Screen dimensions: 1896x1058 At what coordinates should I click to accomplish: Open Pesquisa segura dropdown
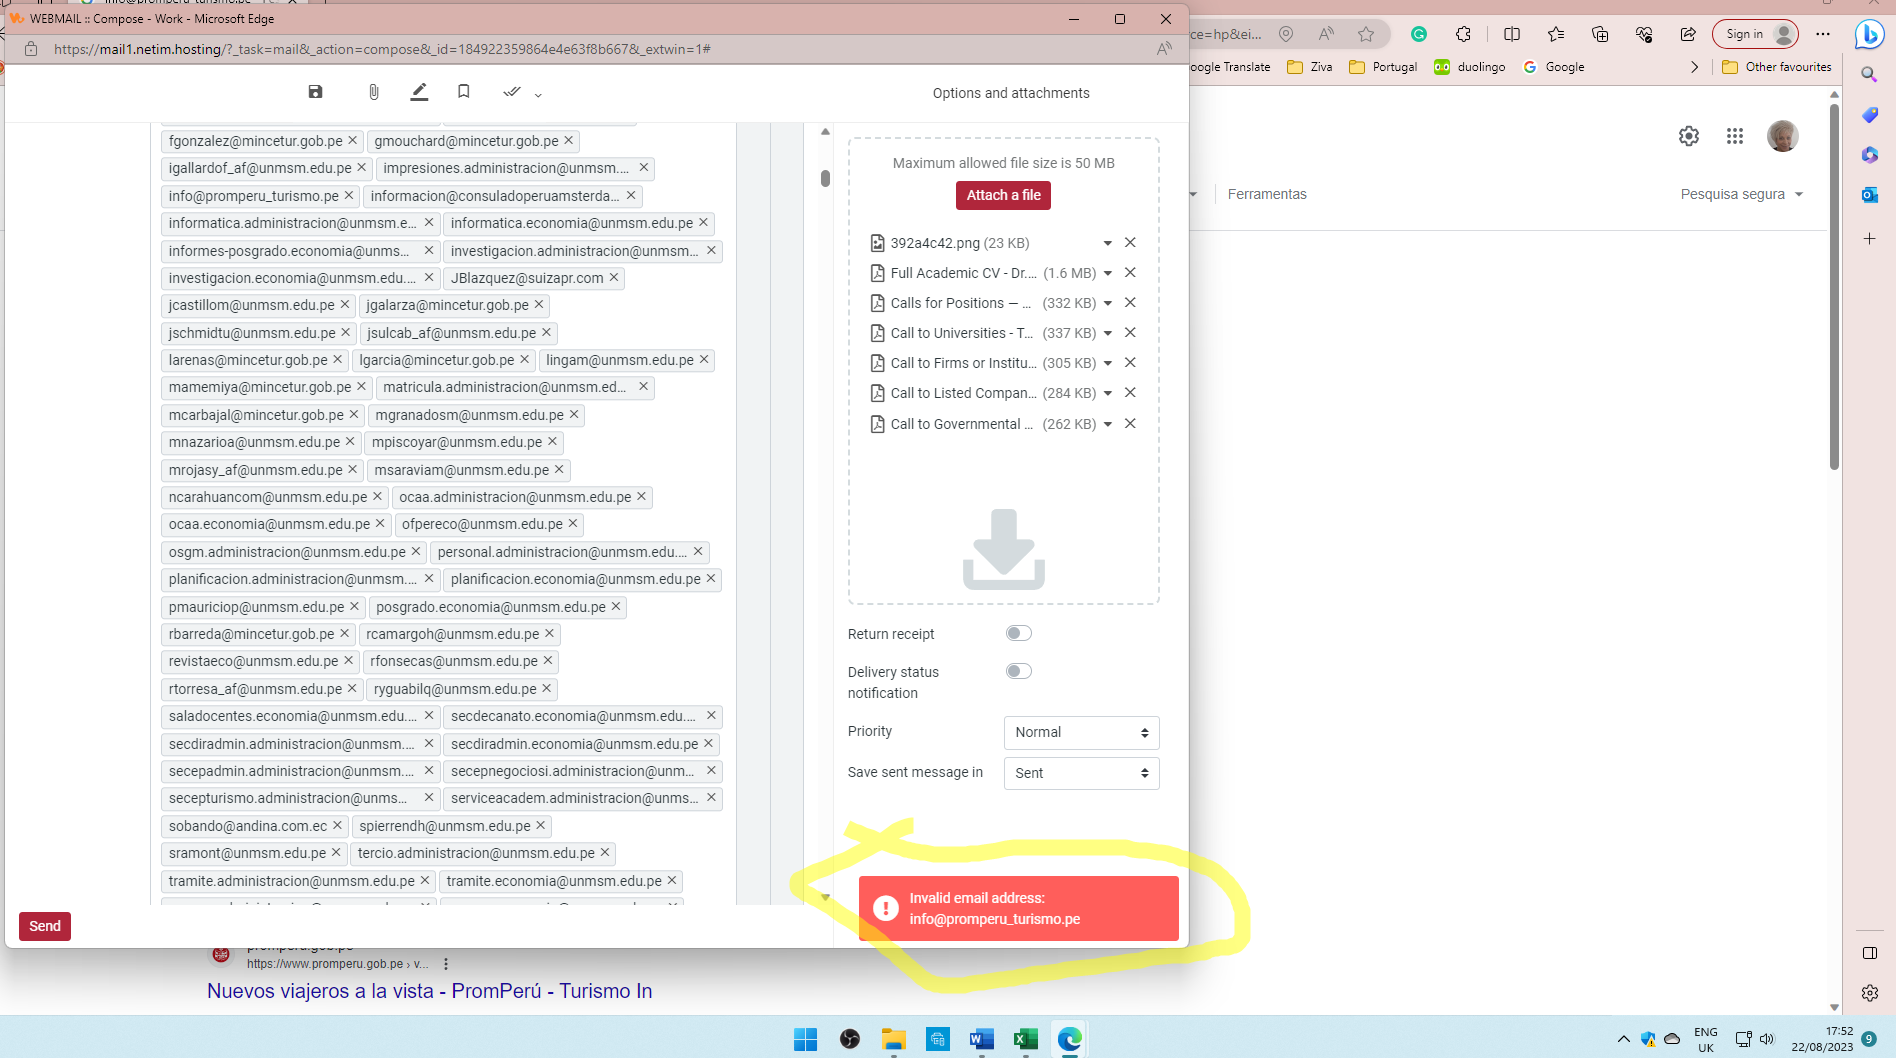click(x=1742, y=194)
